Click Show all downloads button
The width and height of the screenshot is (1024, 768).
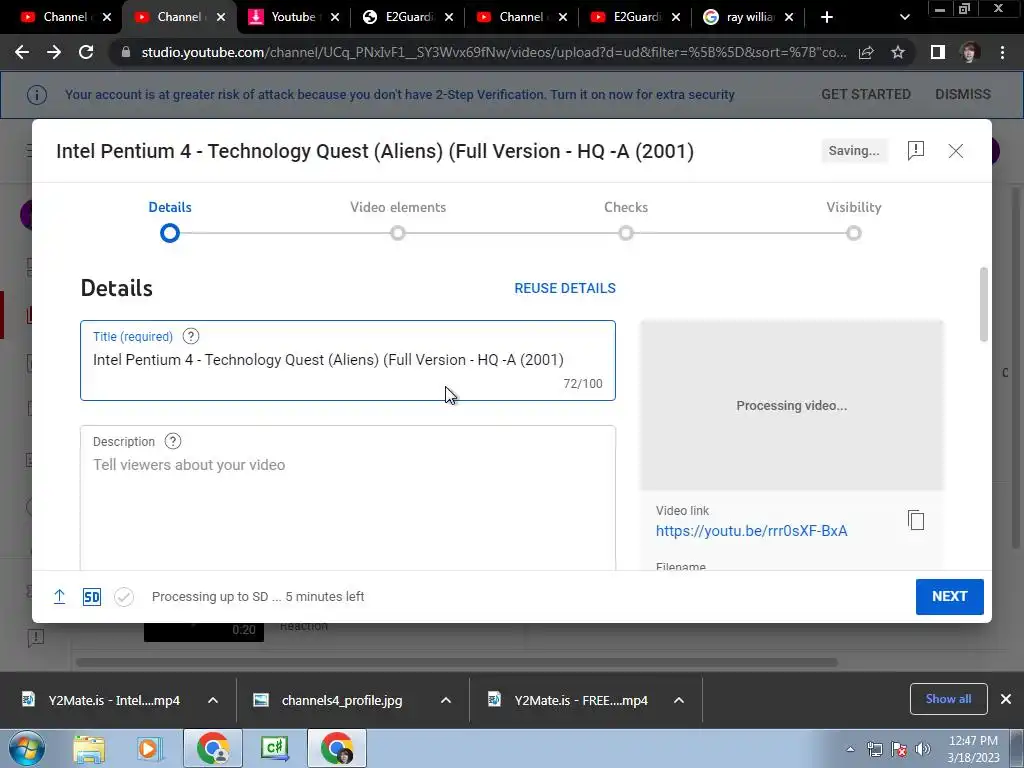coord(948,699)
